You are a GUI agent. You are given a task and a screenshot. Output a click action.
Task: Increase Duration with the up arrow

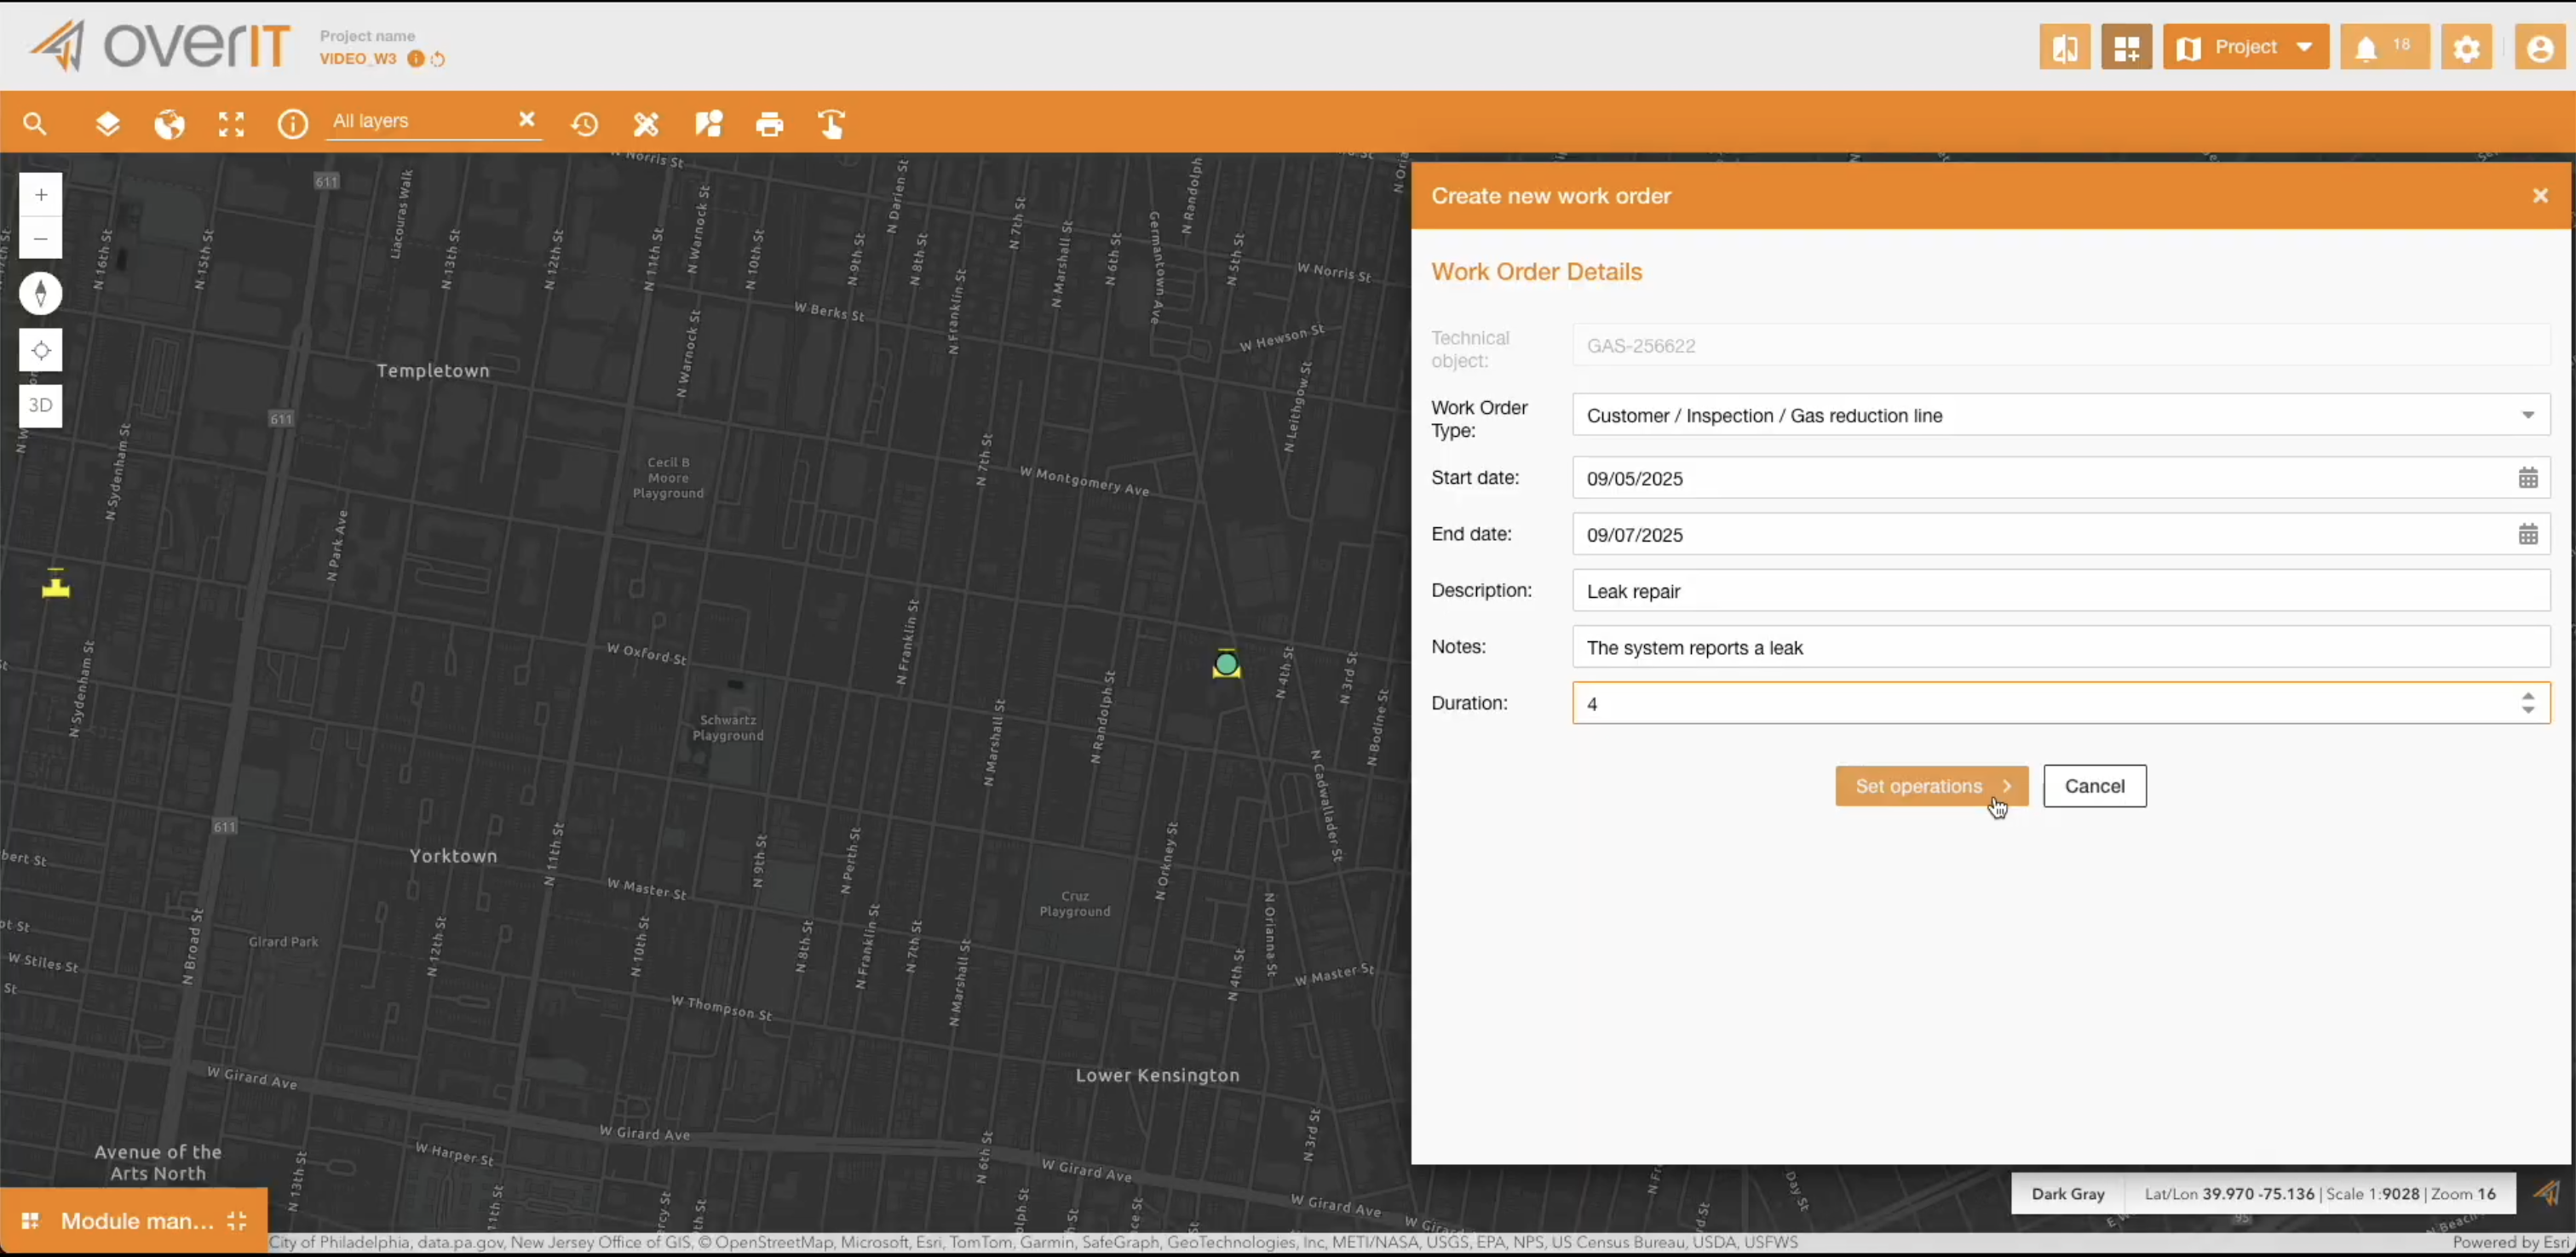point(2528,696)
